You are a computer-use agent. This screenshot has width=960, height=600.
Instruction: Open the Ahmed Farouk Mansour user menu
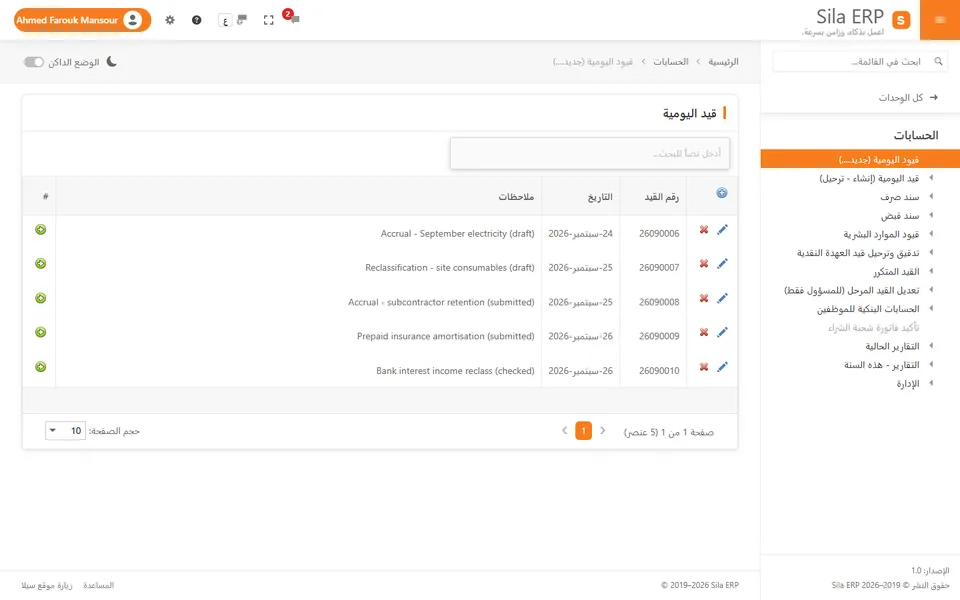(x=82, y=20)
